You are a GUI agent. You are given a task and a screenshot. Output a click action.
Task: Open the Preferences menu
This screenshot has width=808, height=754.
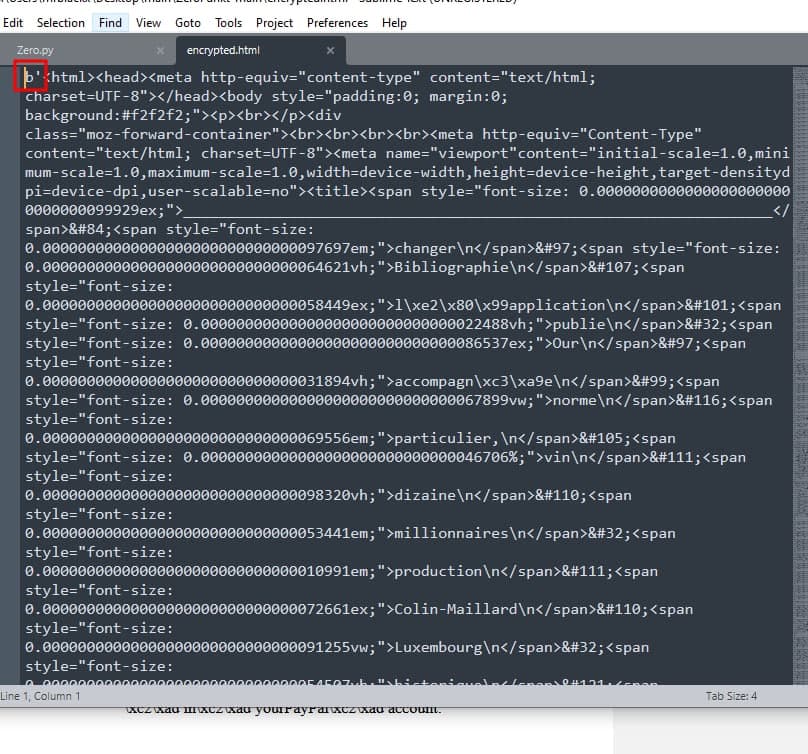tap(337, 22)
